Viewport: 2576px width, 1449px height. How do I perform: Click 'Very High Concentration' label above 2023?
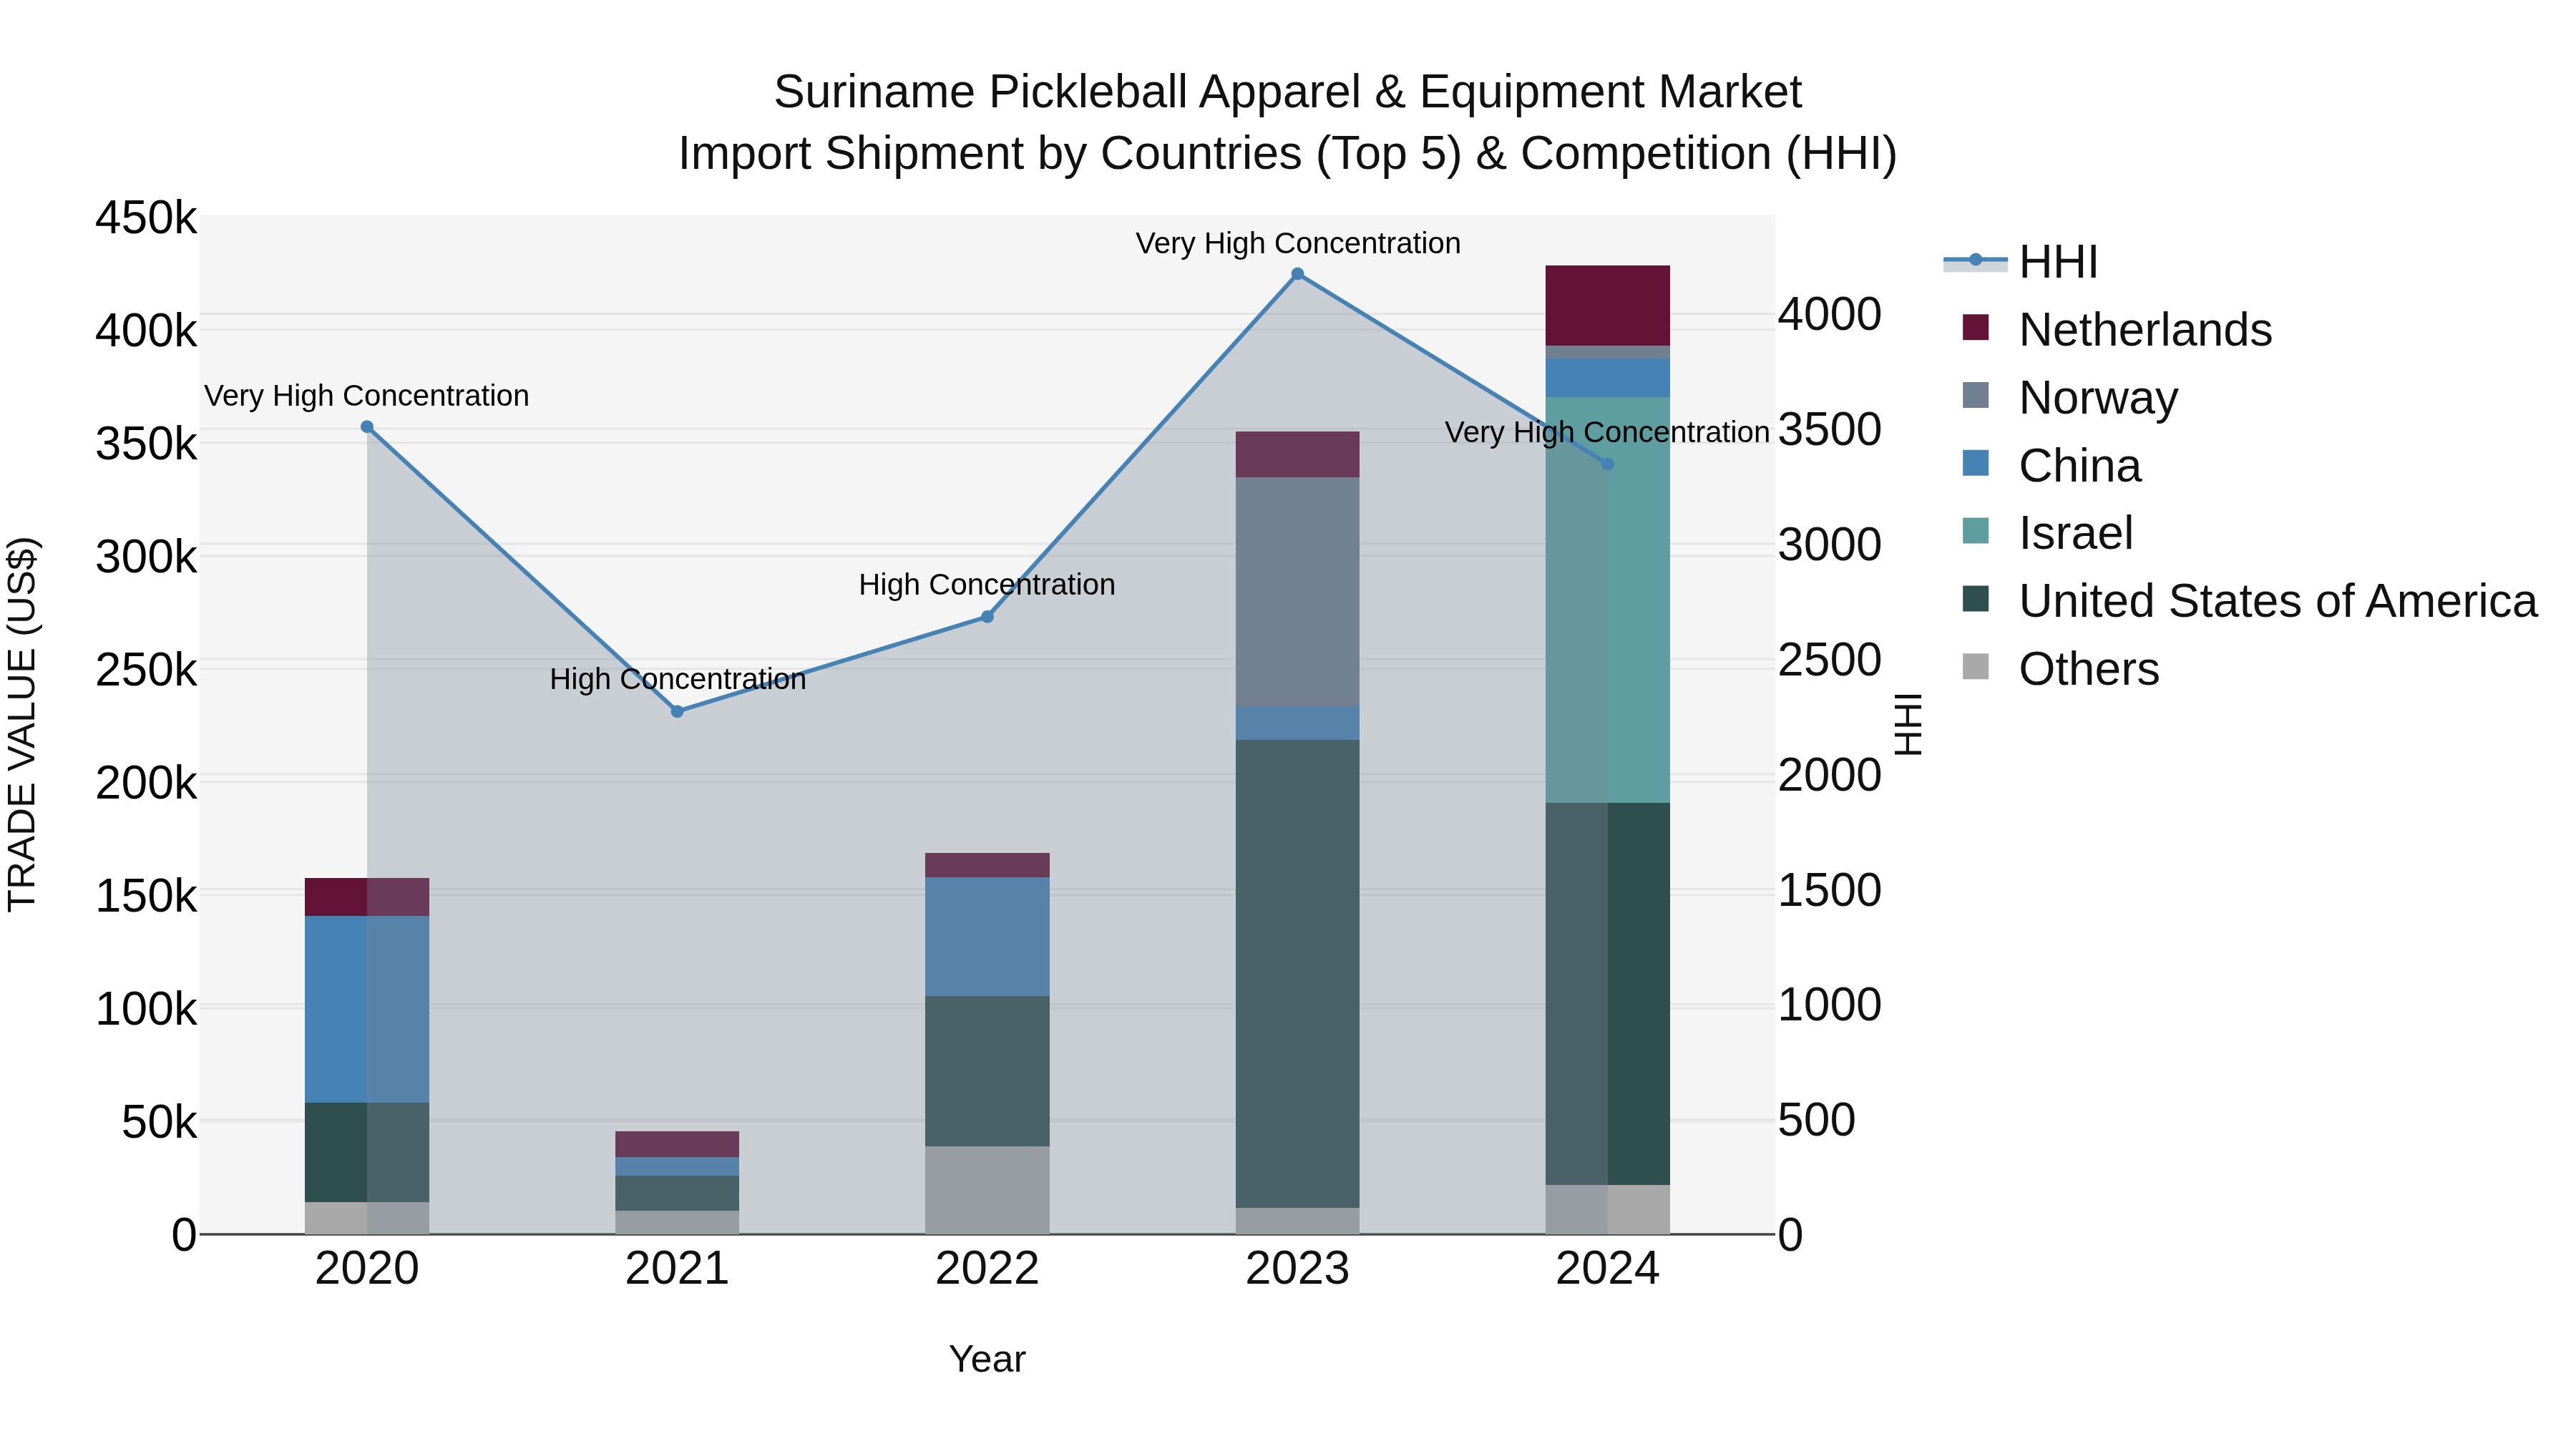pos(1298,243)
